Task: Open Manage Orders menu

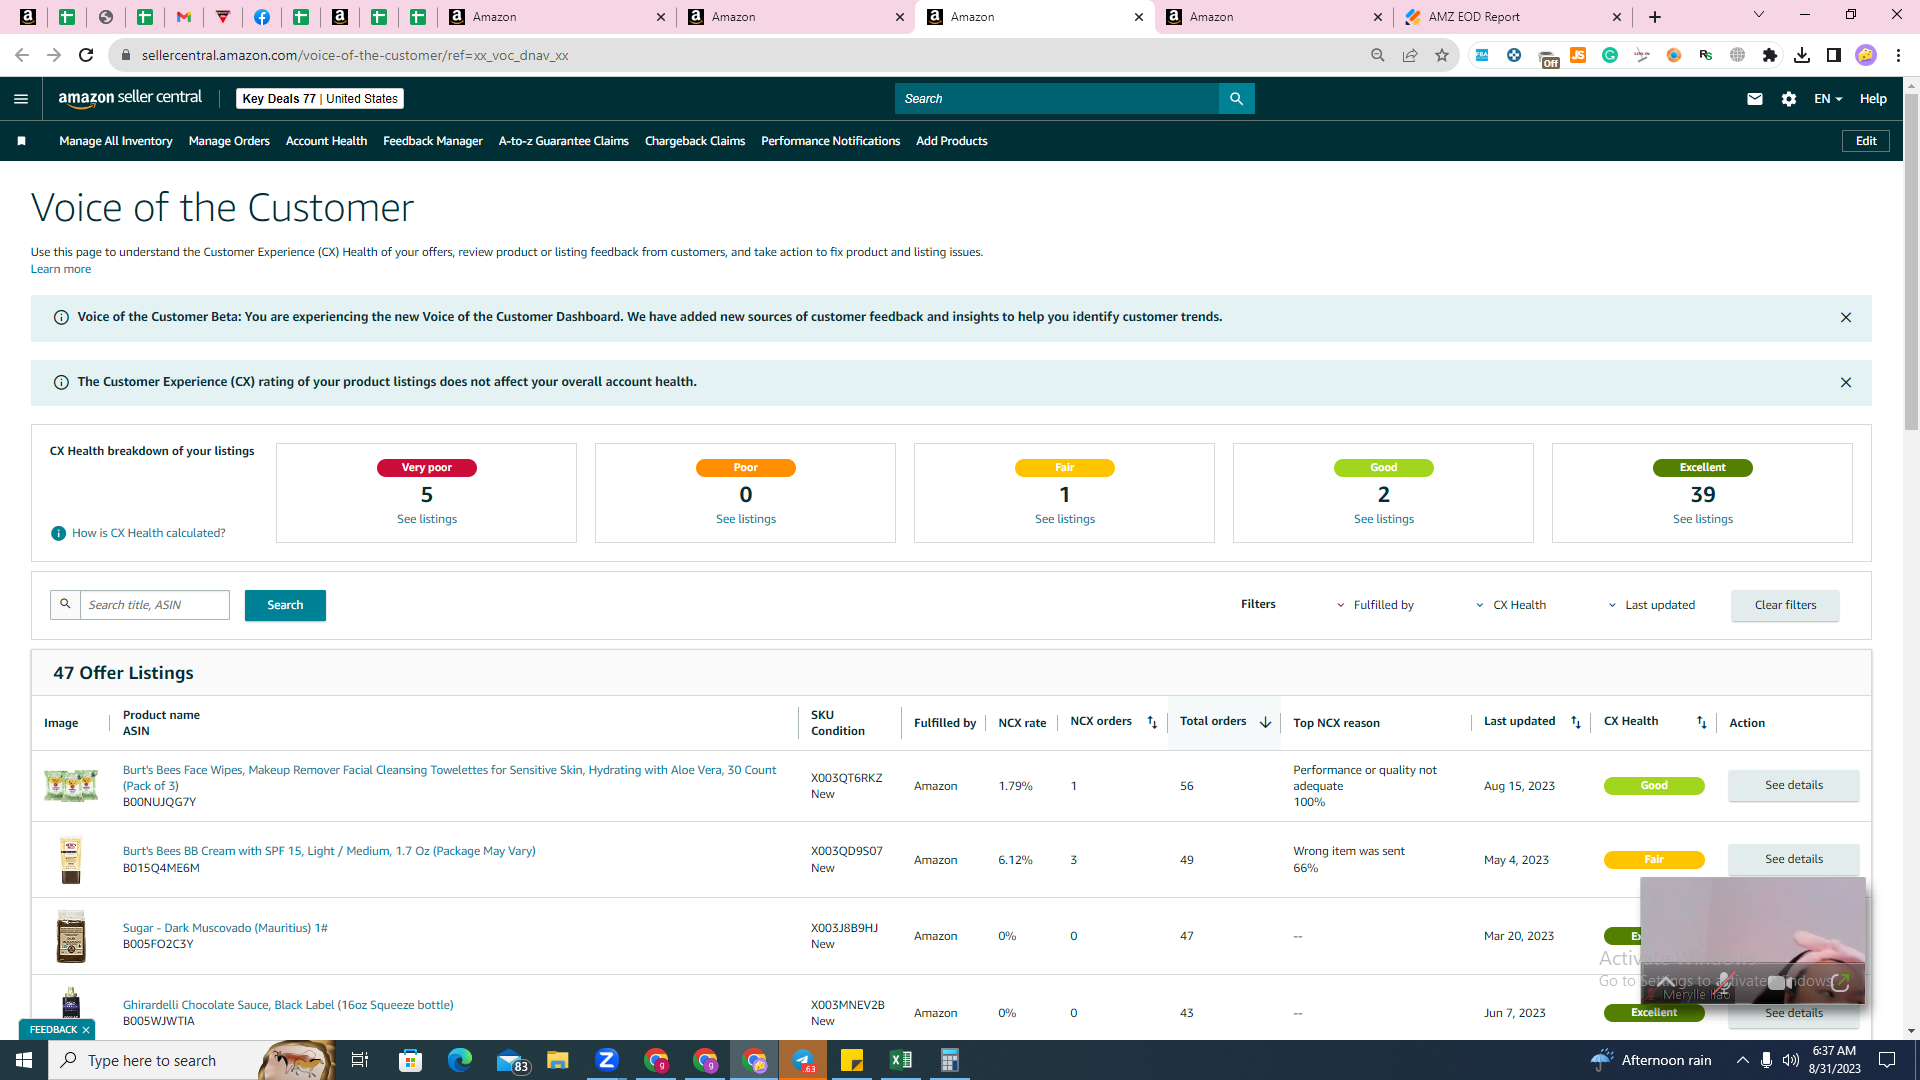Action: pos(229,141)
